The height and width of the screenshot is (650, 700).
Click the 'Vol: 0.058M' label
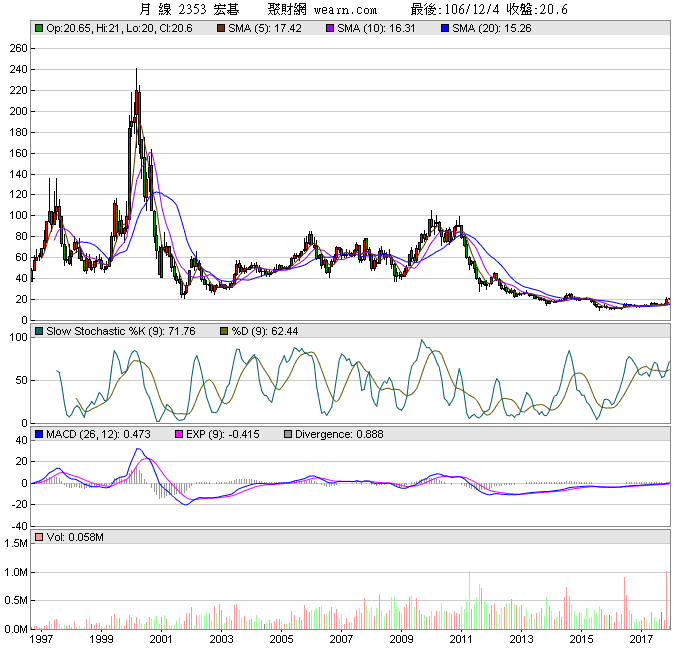click(75, 537)
